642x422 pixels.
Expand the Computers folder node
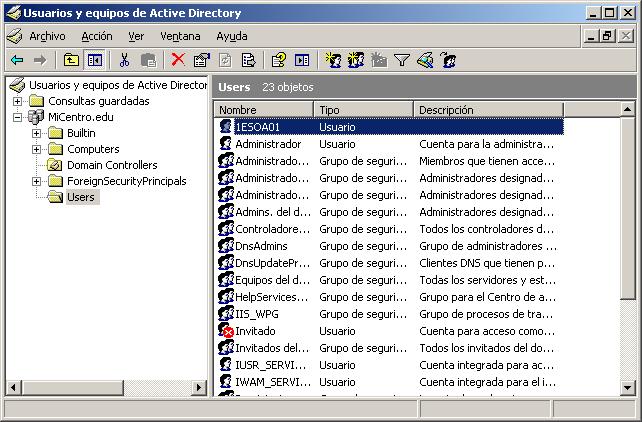pyautogui.click(x=37, y=149)
